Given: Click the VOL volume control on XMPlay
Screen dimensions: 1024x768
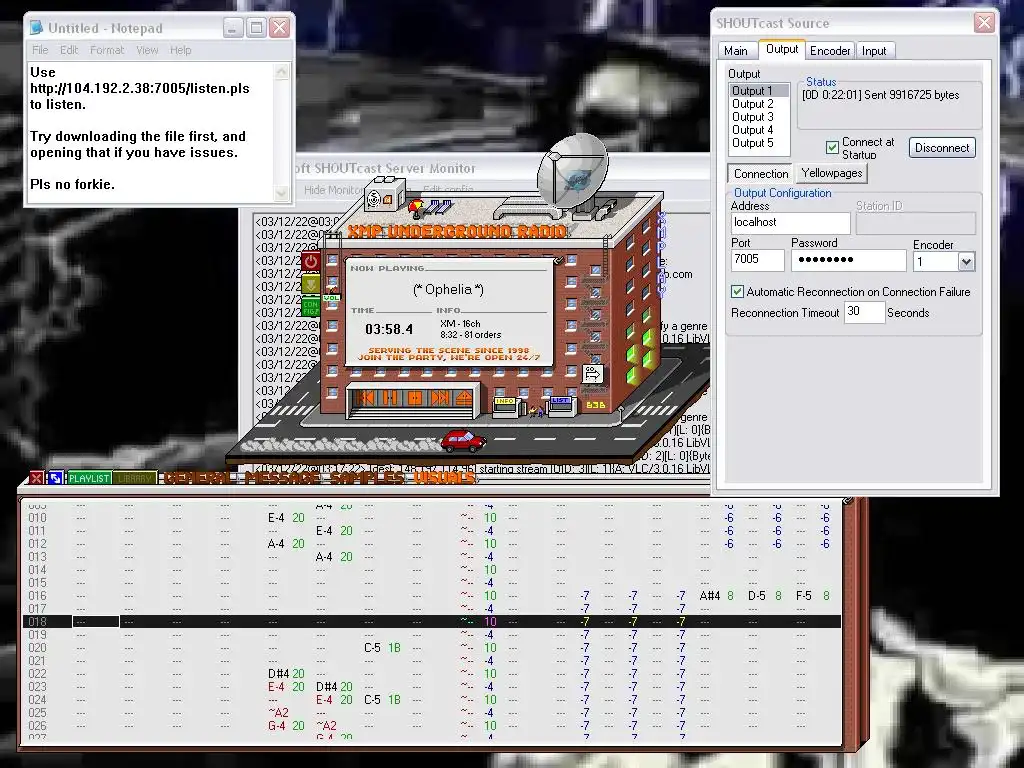Looking at the screenshot, I should coord(332,297).
